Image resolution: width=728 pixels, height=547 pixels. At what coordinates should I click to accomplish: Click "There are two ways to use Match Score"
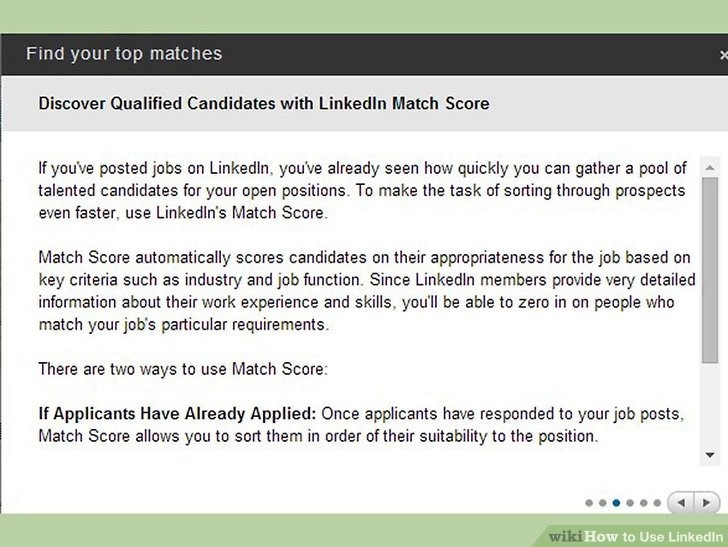(x=183, y=369)
